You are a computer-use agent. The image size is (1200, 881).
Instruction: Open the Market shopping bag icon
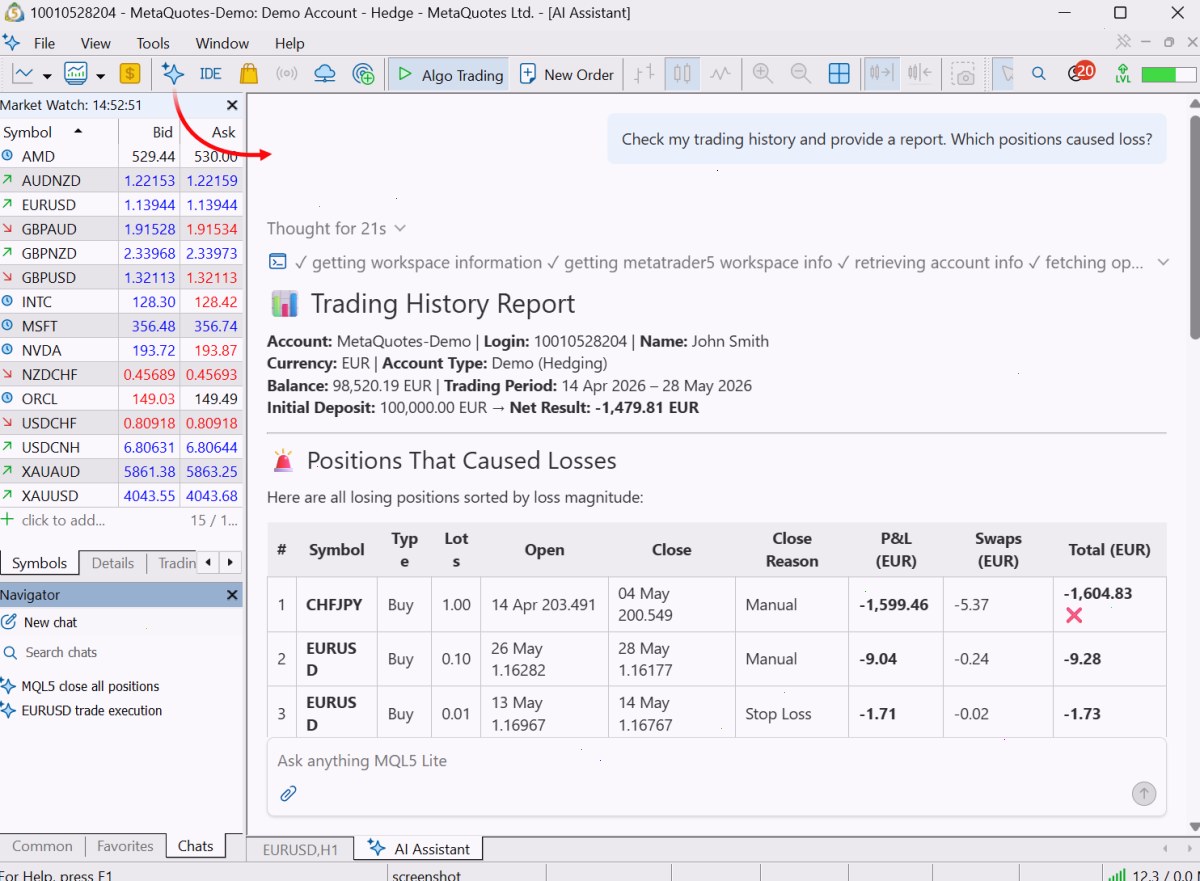[248, 74]
